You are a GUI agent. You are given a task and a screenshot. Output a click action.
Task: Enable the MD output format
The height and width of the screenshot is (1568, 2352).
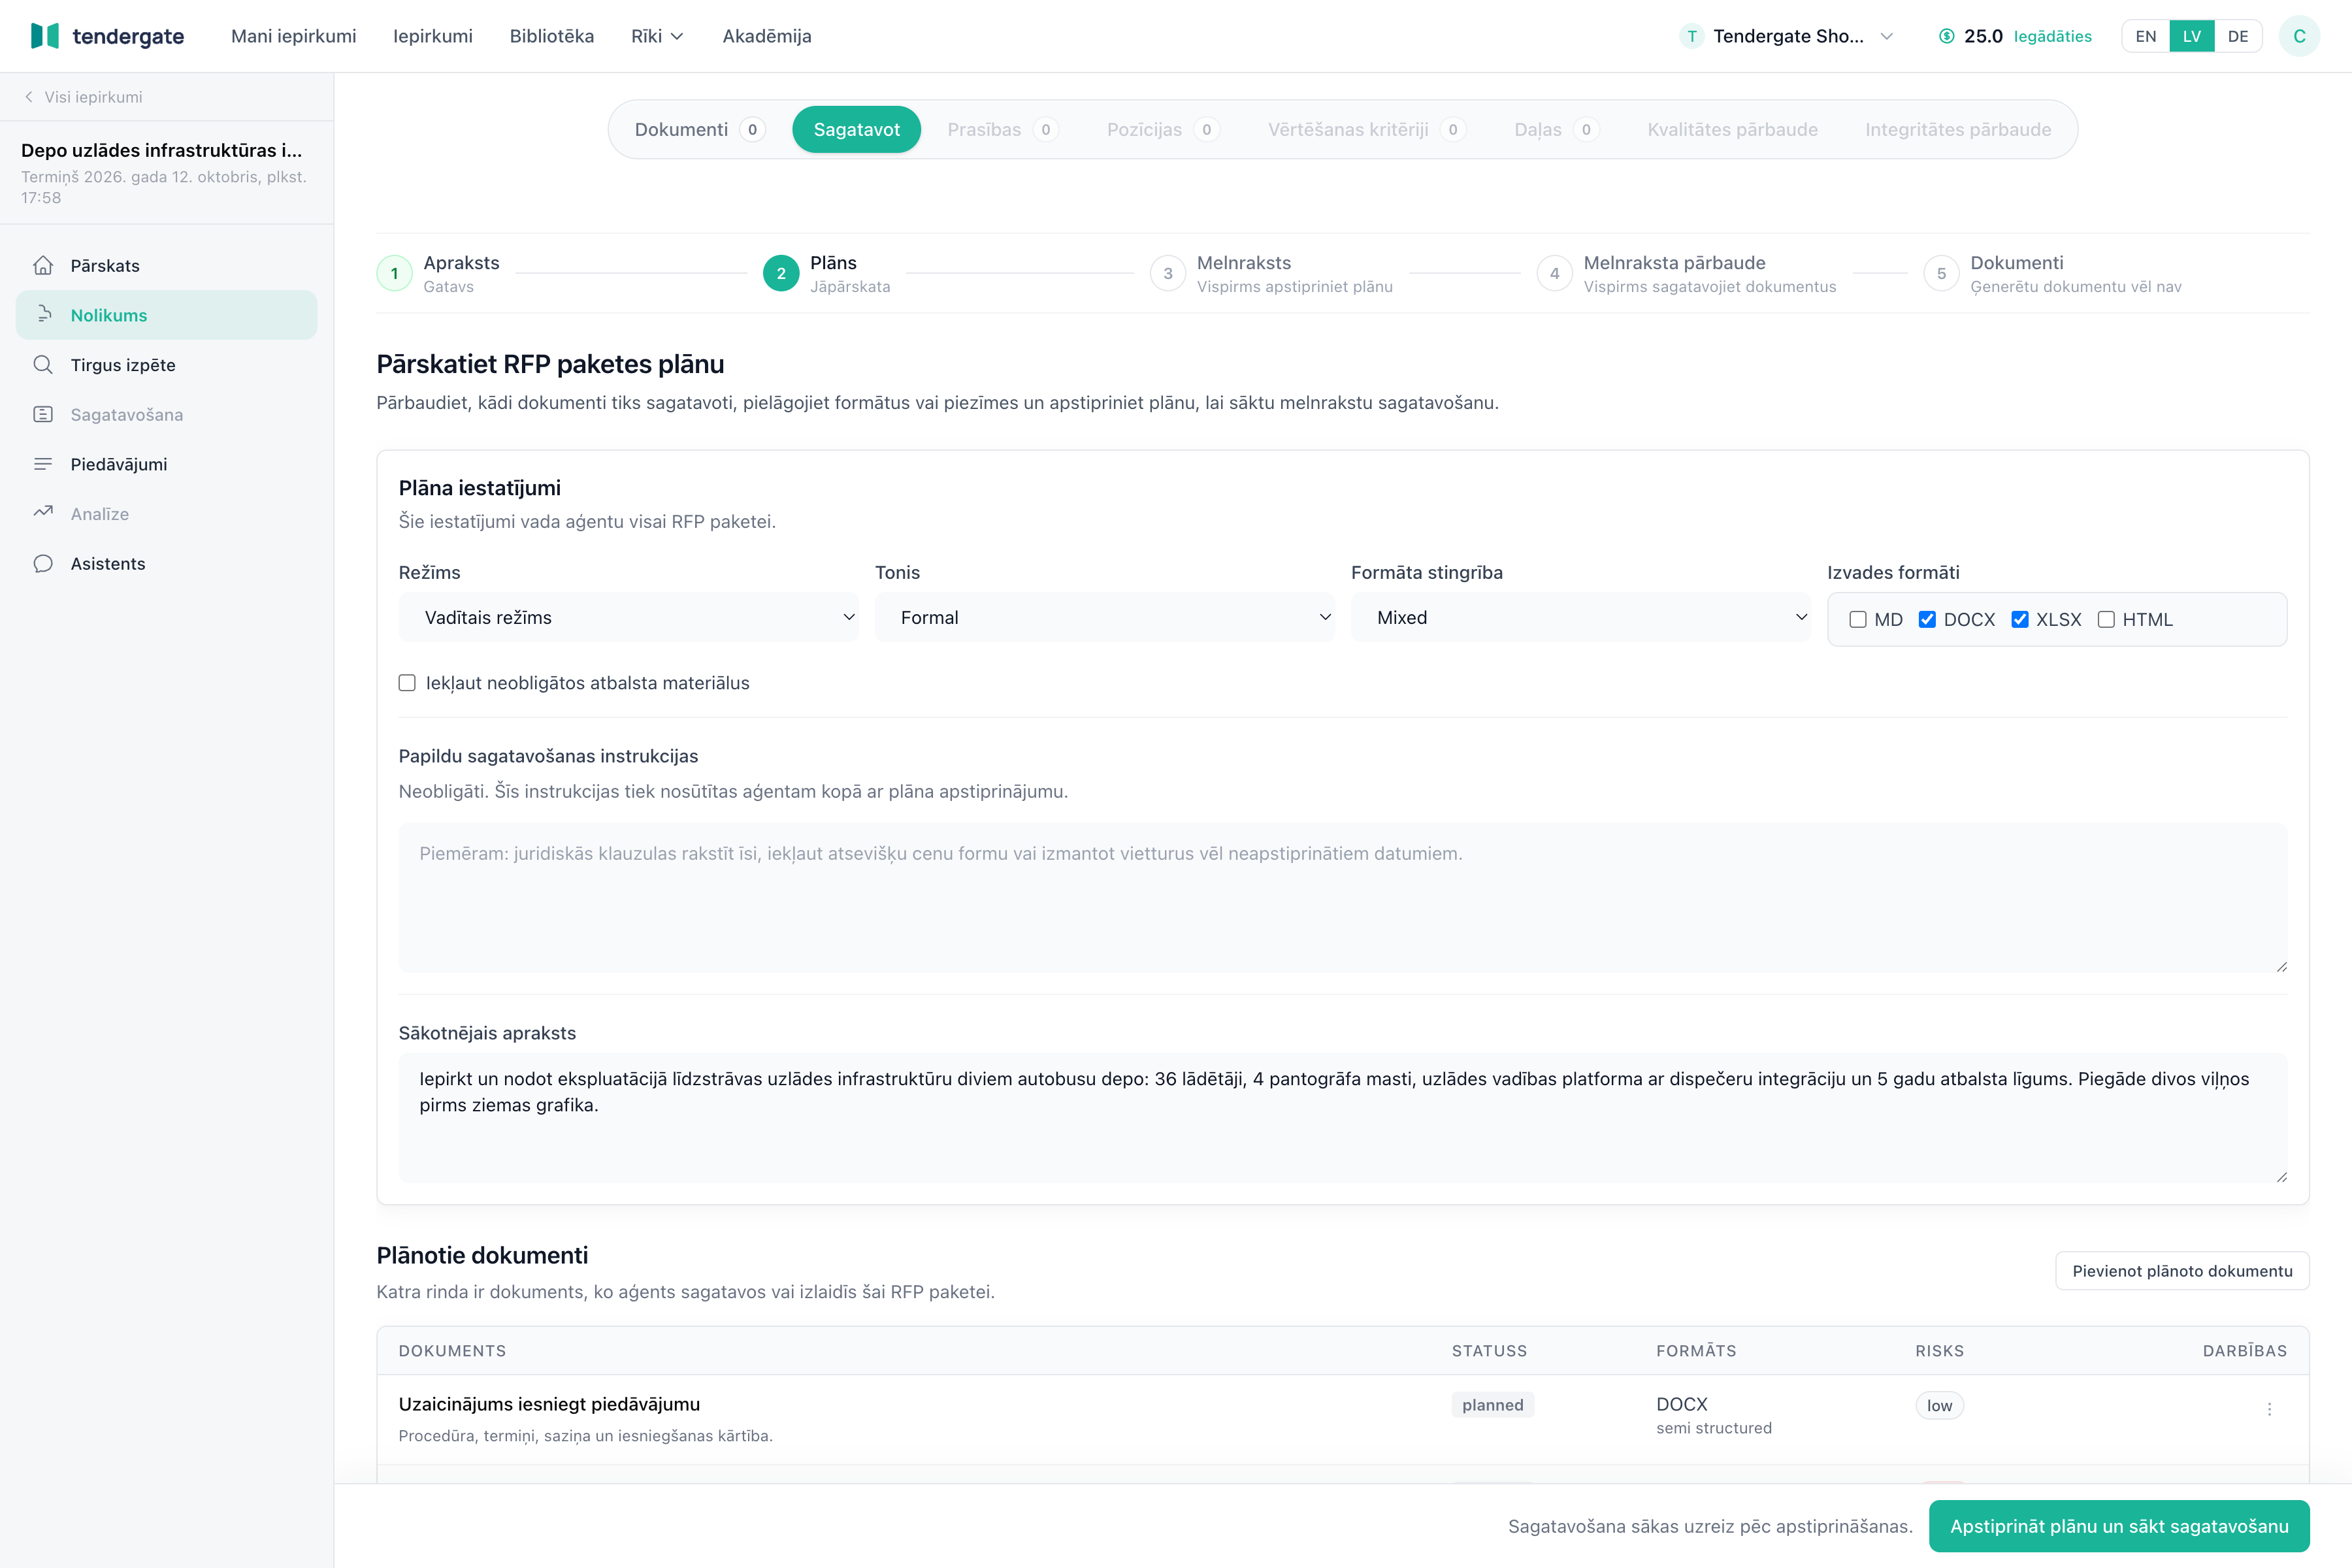click(1858, 619)
